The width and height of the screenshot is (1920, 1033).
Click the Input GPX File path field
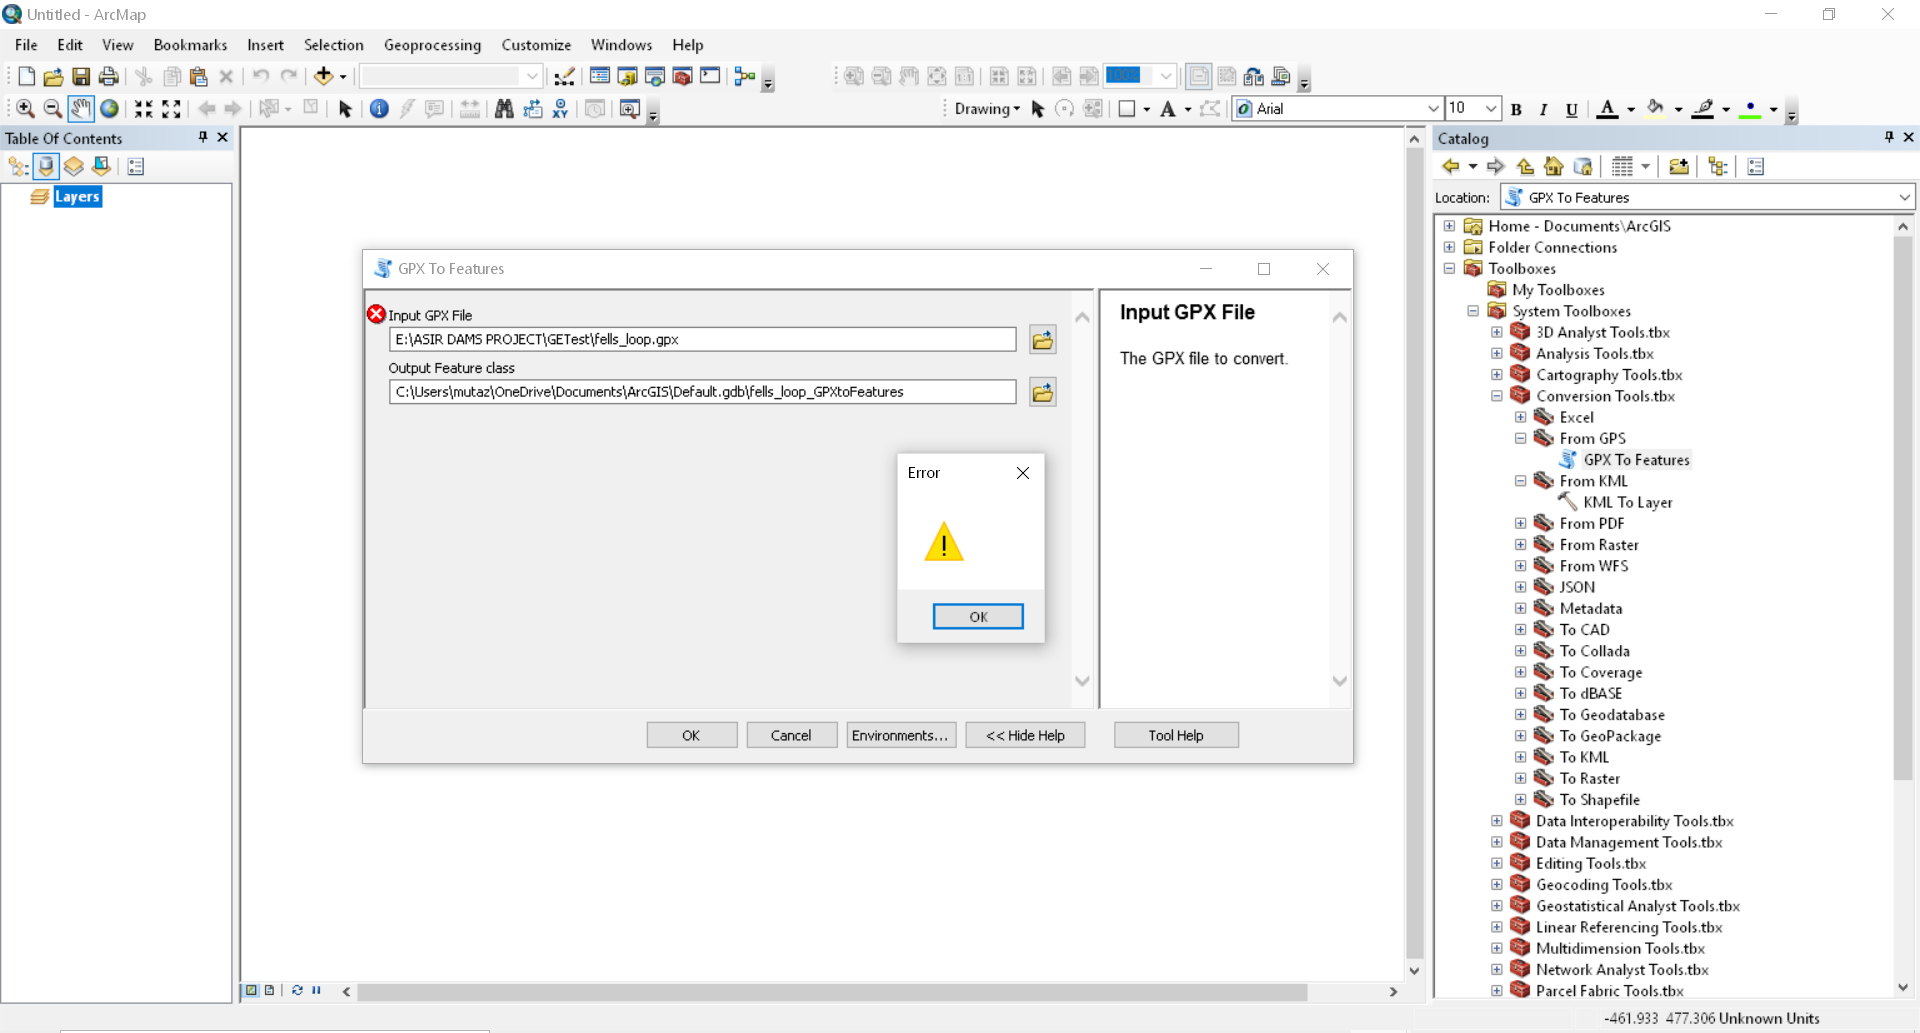point(702,340)
